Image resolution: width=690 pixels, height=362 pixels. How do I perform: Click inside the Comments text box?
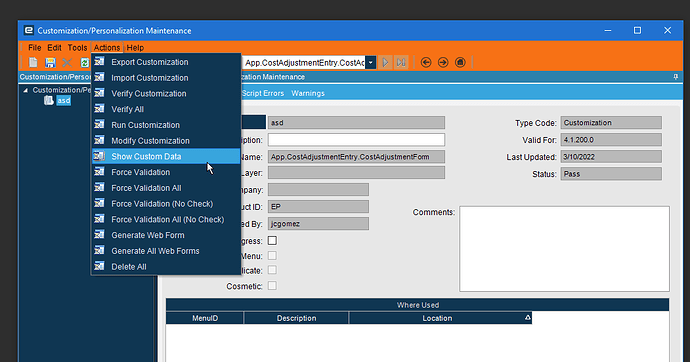(564, 249)
